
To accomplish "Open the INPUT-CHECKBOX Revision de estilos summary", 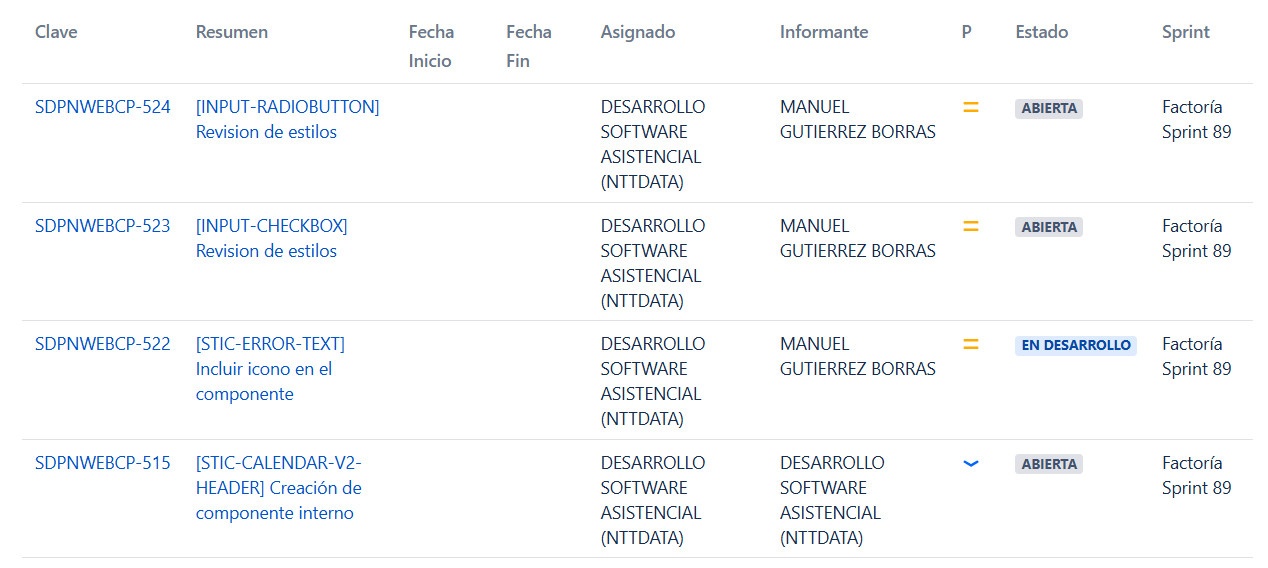I will coord(272,238).
